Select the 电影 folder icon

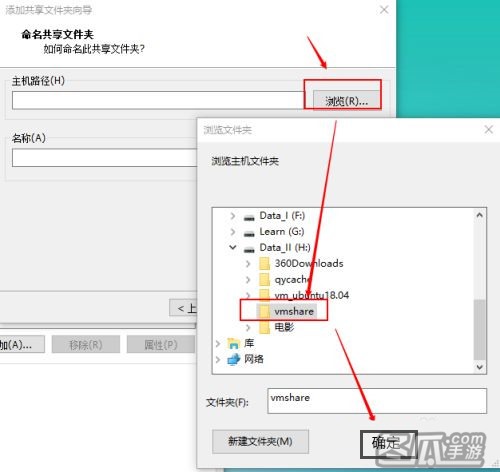click(264, 327)
